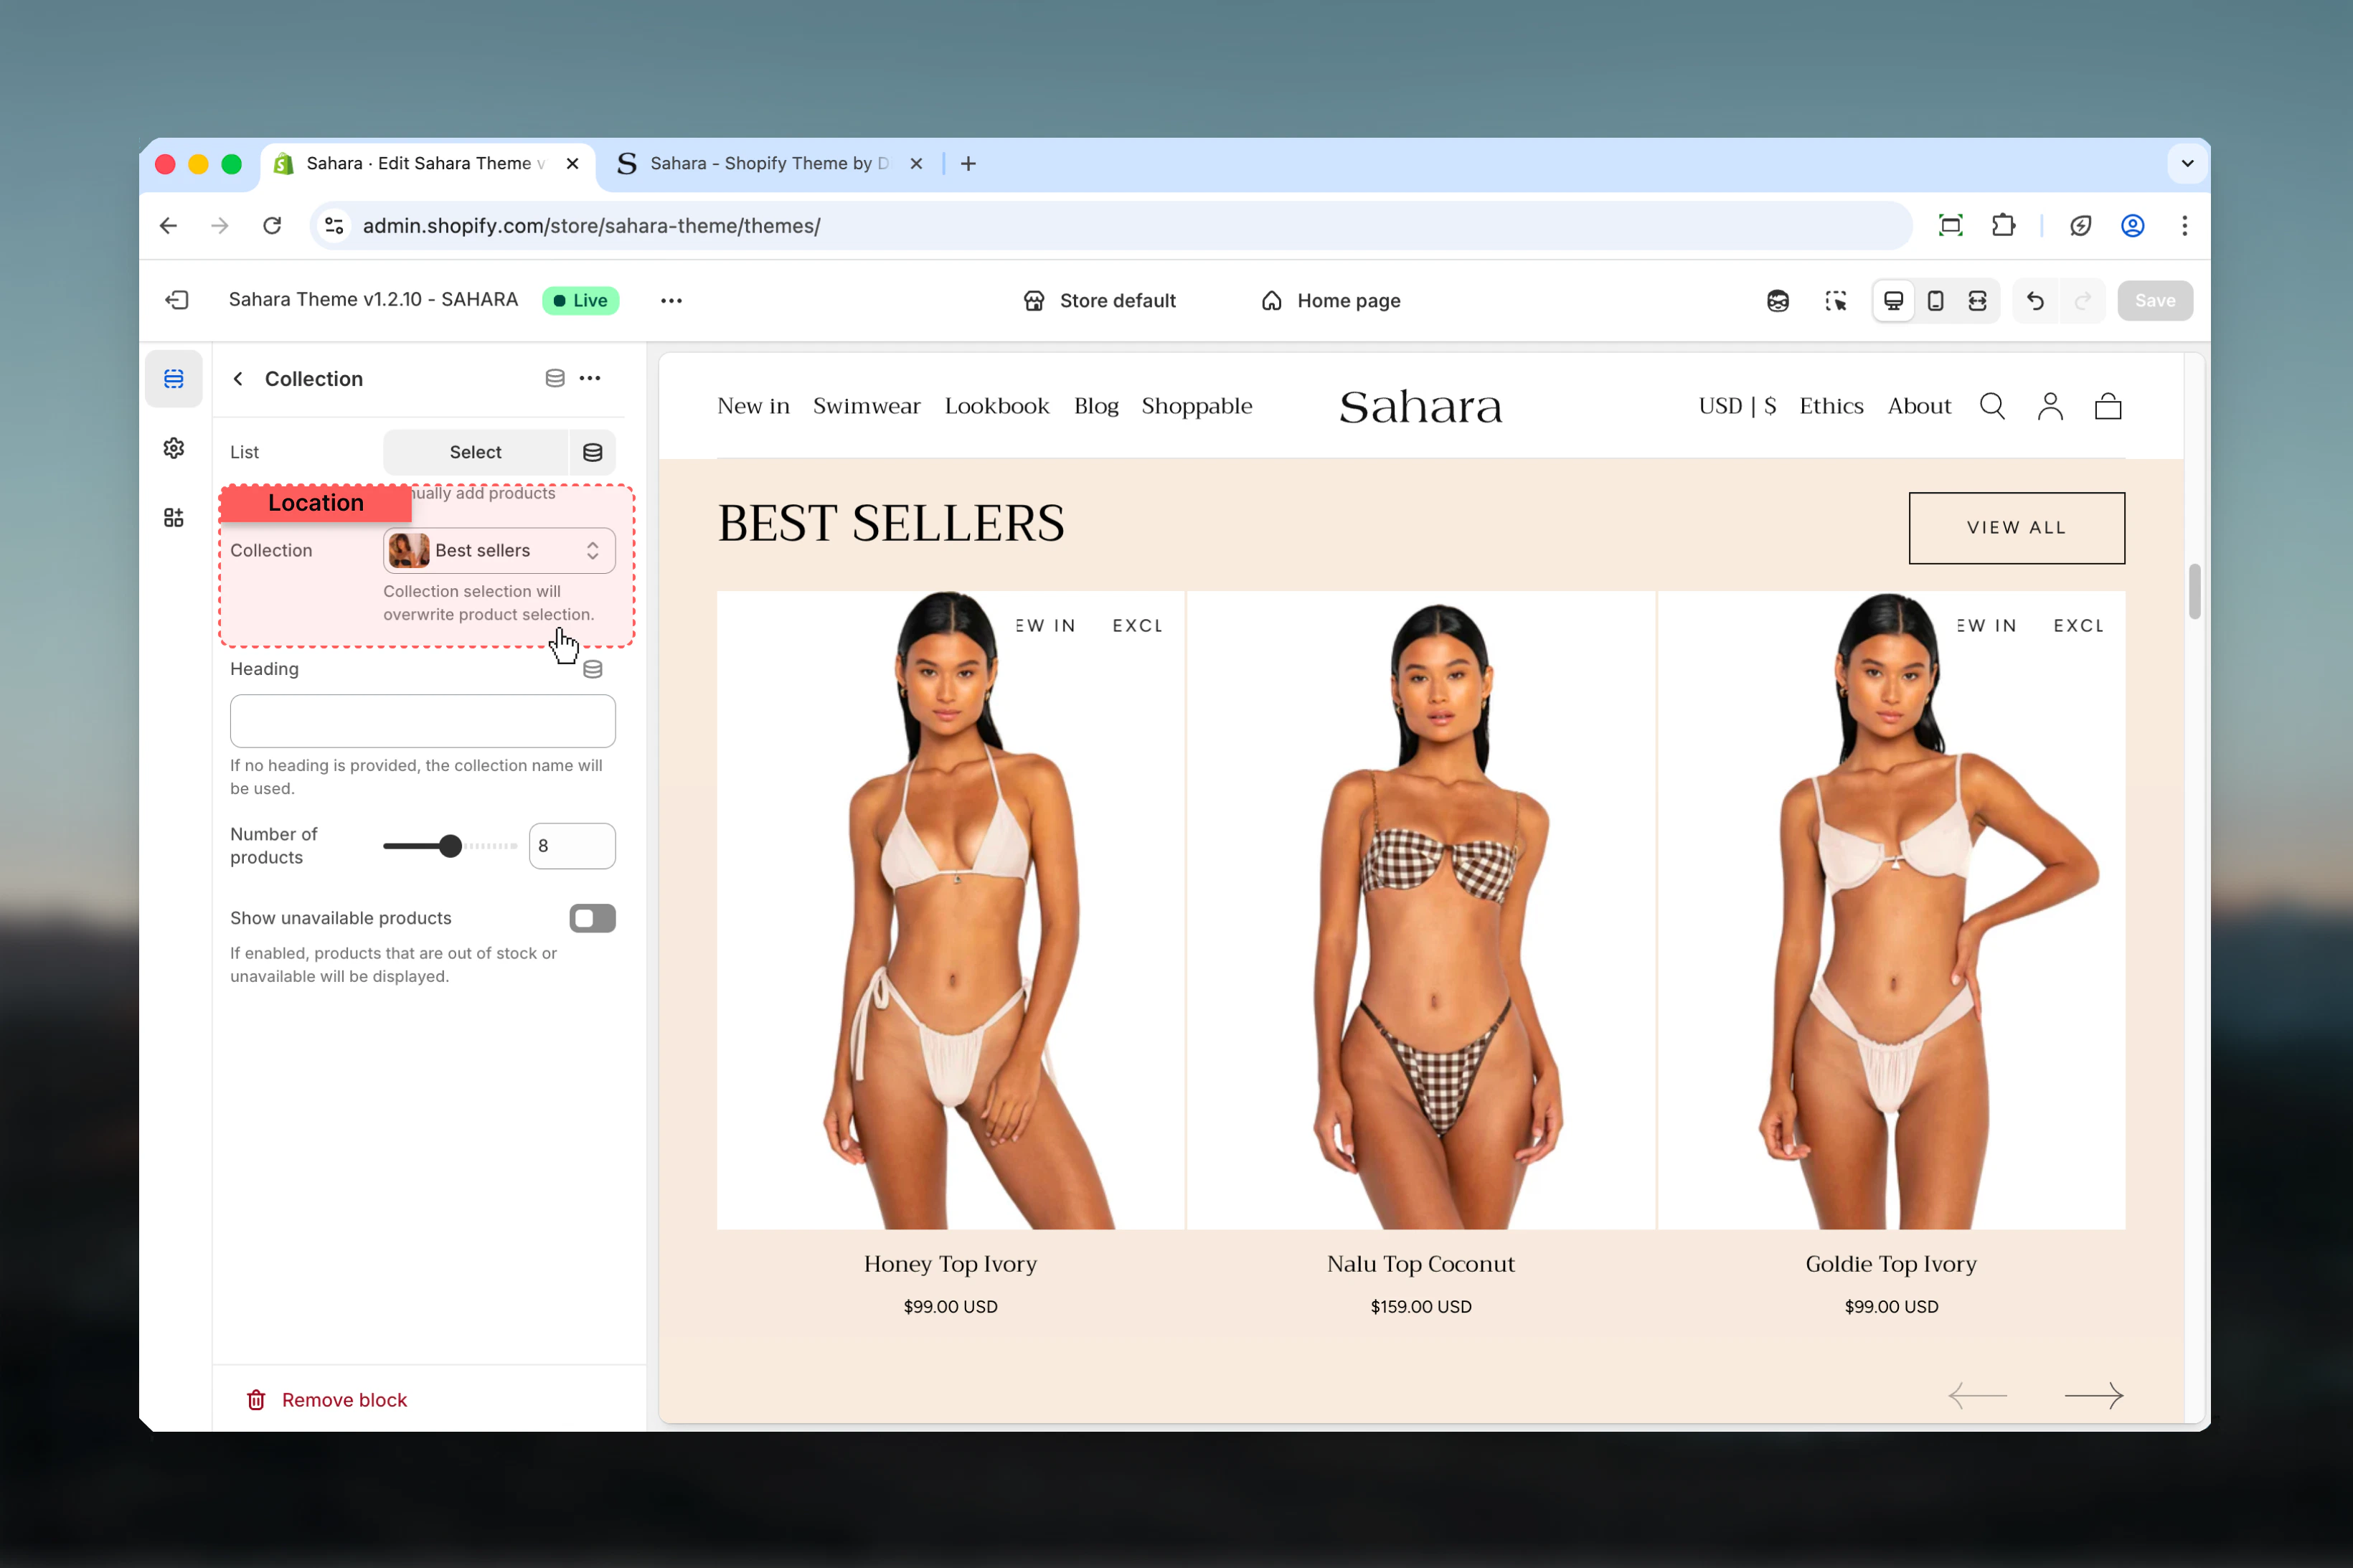Click the VIEW ALL button
The height and width of the screenshot is (1568, 2353).
coord(2016,528)
